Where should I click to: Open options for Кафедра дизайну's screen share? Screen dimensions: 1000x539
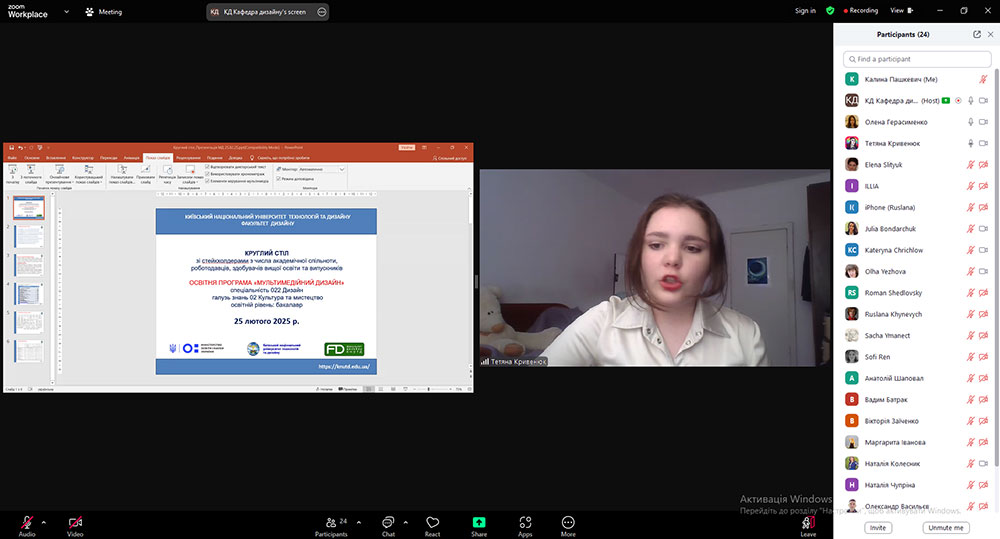click(x=321, y=11)
